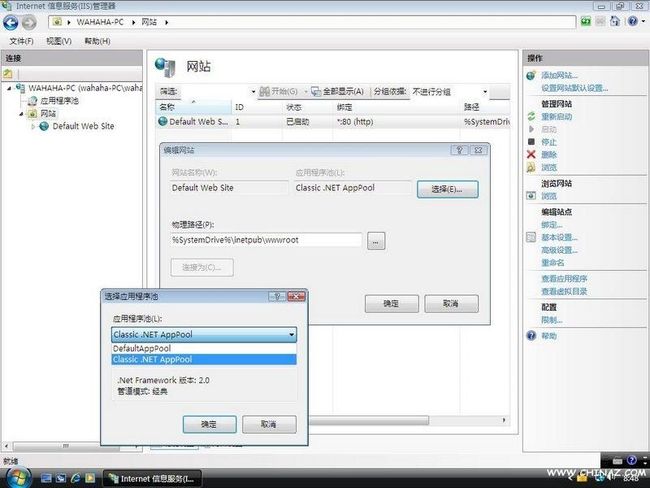Select the Default Web S... row in site list

(333, 122)
